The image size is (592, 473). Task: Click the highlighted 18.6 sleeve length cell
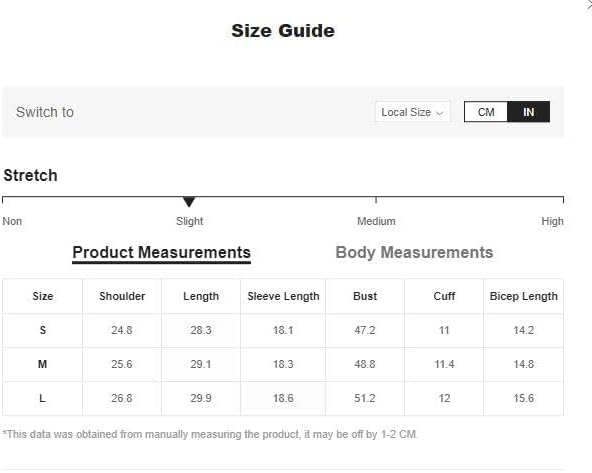pos(283,398)
